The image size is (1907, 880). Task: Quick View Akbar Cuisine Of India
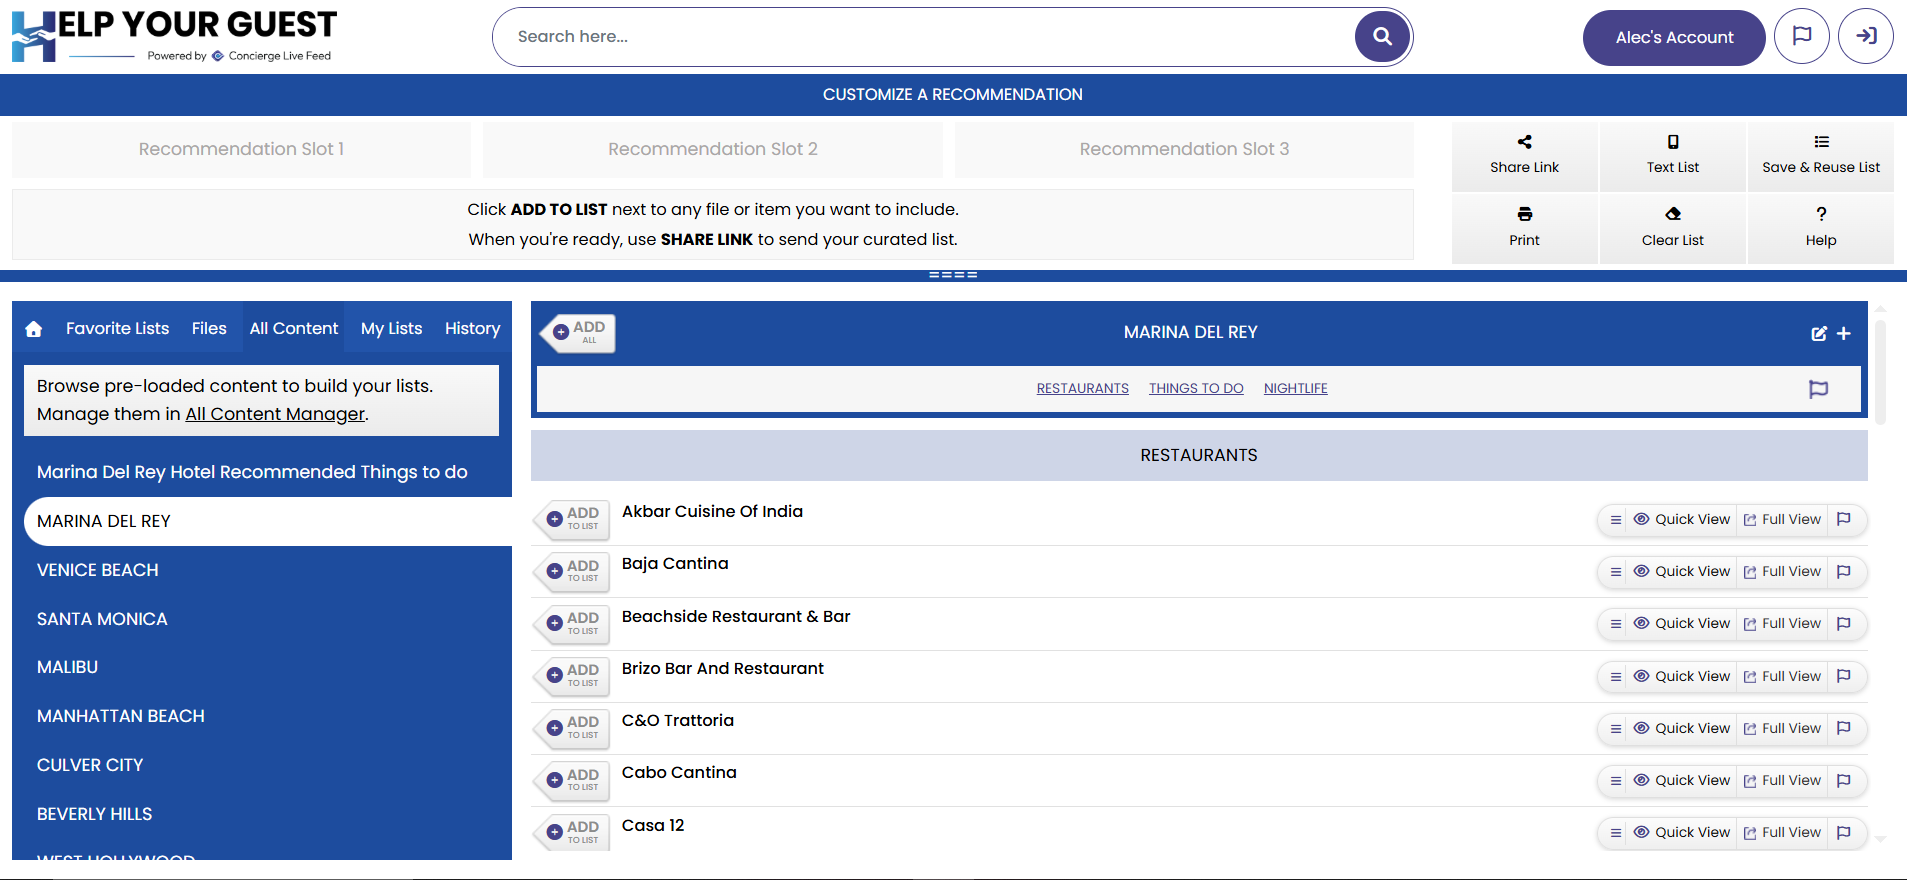(1682, 520)
